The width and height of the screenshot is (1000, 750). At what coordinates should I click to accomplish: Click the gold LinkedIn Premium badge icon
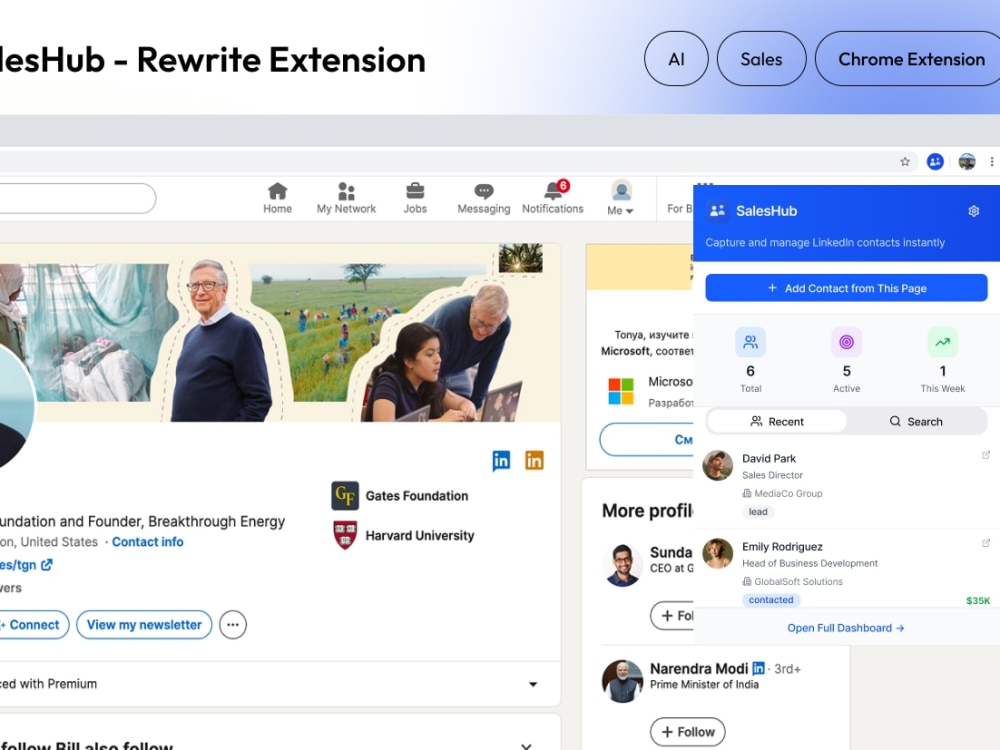pos(534,460)
